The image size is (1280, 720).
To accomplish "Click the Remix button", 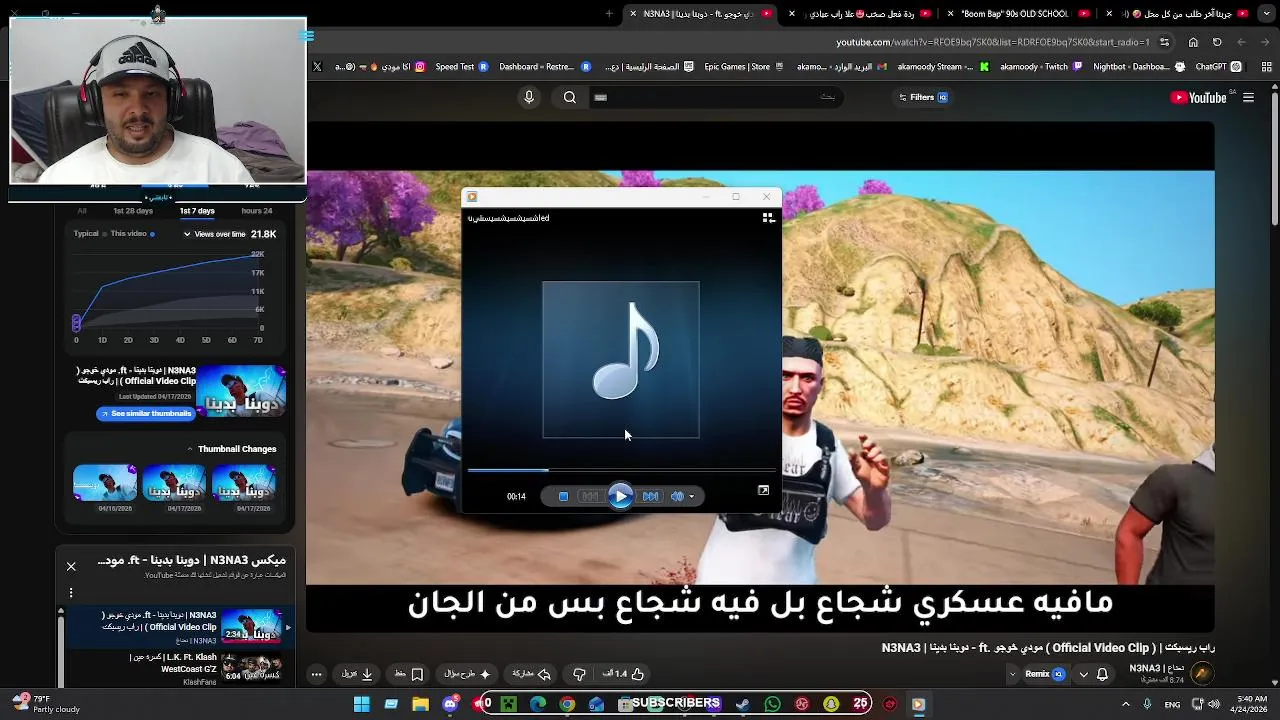I will click(x=1045, y=674).
